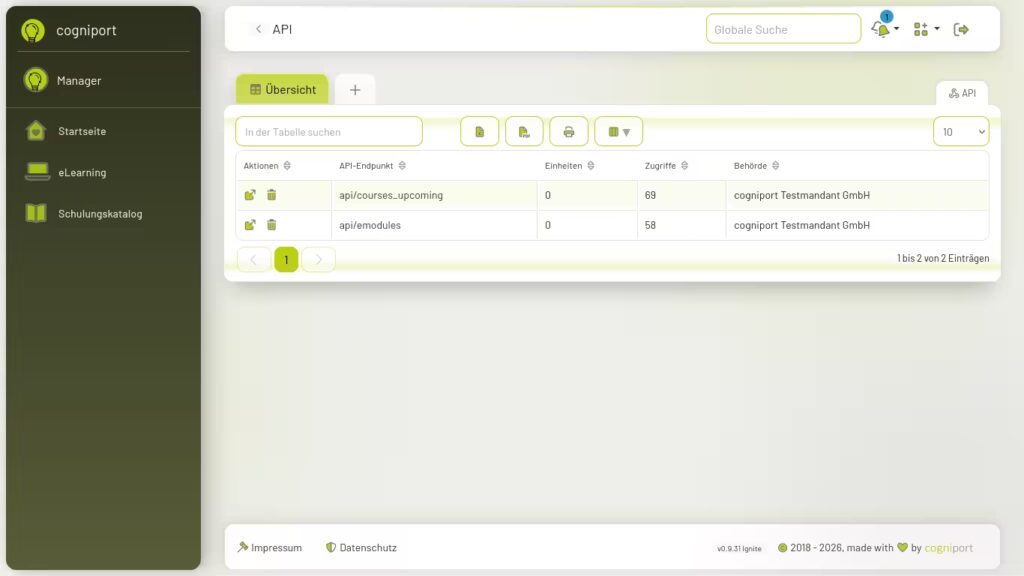1024x576 pixels.
Task: Edit the api/courses_upcoming entry
Action: pos(250,195)
